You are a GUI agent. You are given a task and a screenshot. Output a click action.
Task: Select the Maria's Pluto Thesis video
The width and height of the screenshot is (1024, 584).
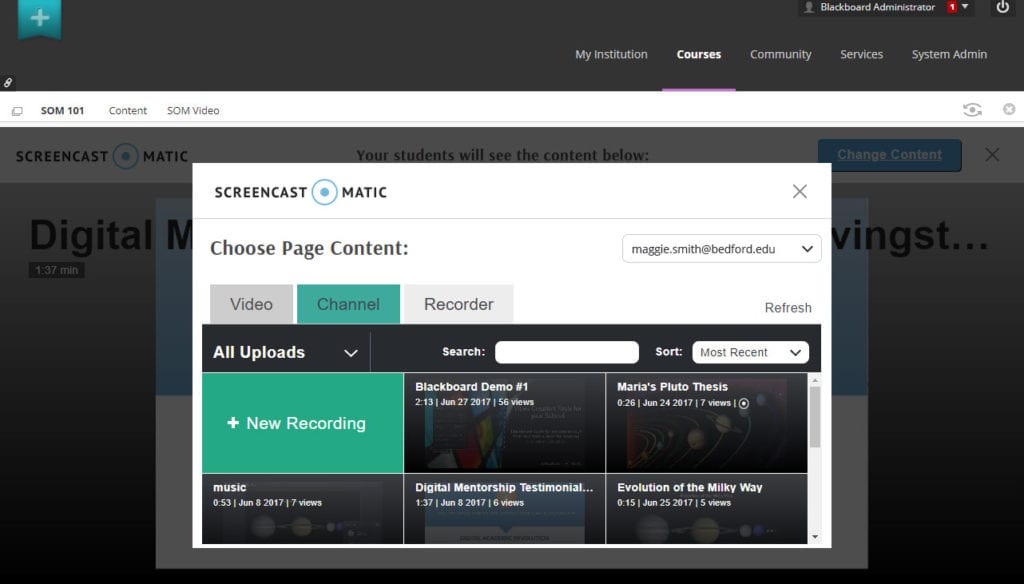[707, 423]
